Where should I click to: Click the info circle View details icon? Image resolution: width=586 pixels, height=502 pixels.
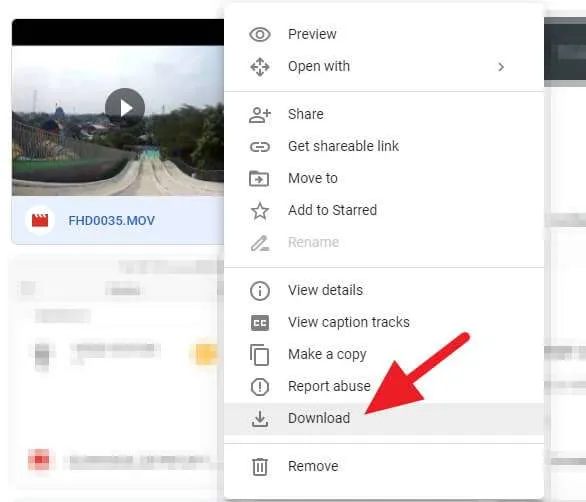pos(260,291)
